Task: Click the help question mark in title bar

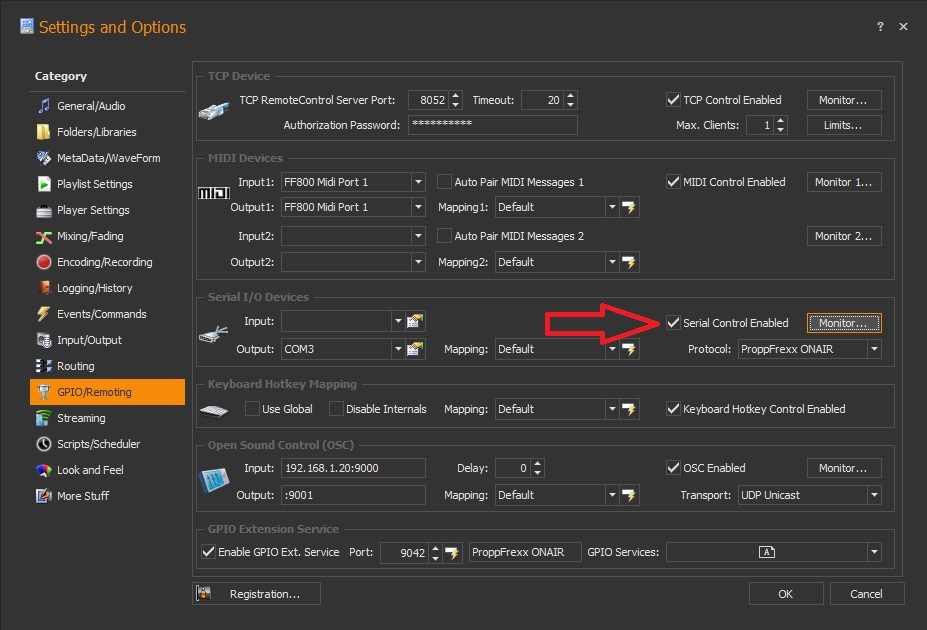Action: pyautogui.click(x=880, y=27)
